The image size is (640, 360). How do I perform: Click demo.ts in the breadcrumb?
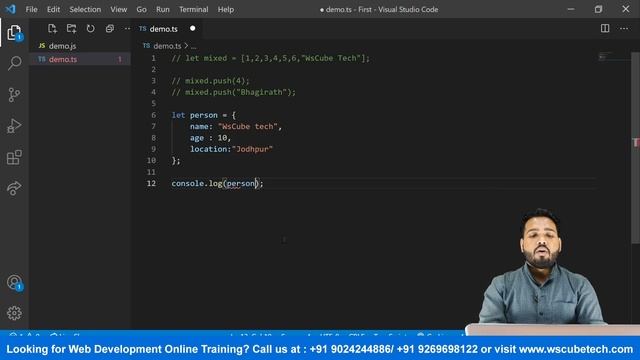pos(167,46)
